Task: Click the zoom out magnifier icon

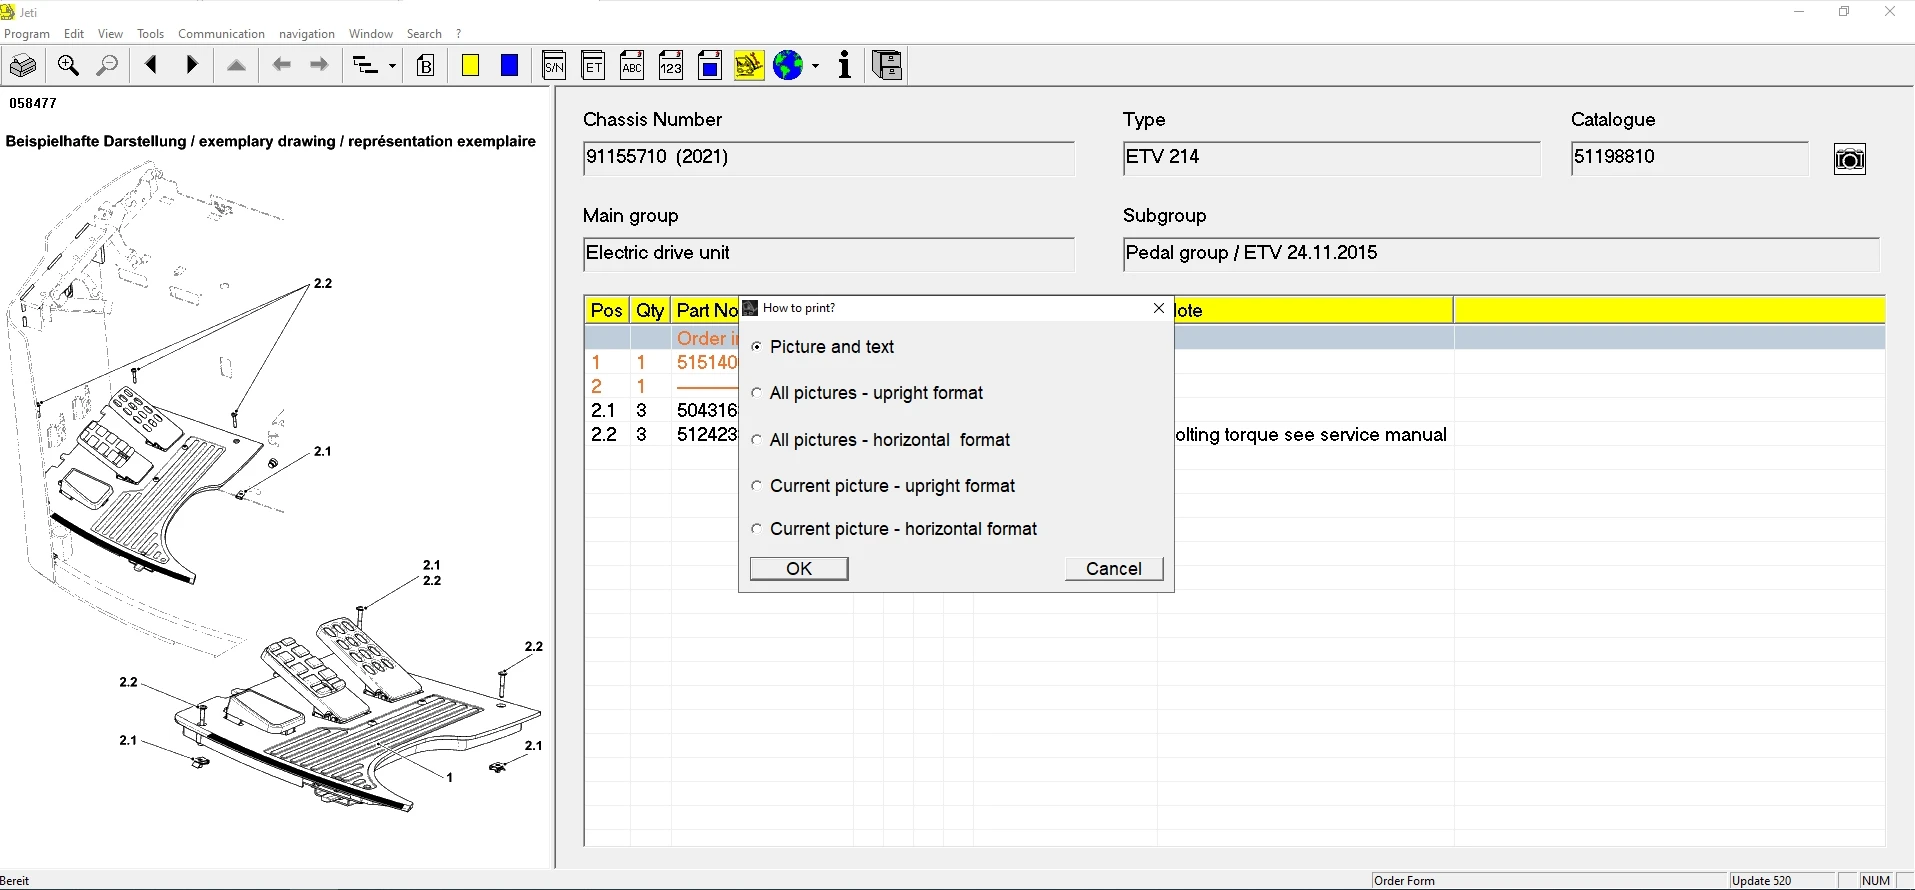Action: [x=107, y=66]
